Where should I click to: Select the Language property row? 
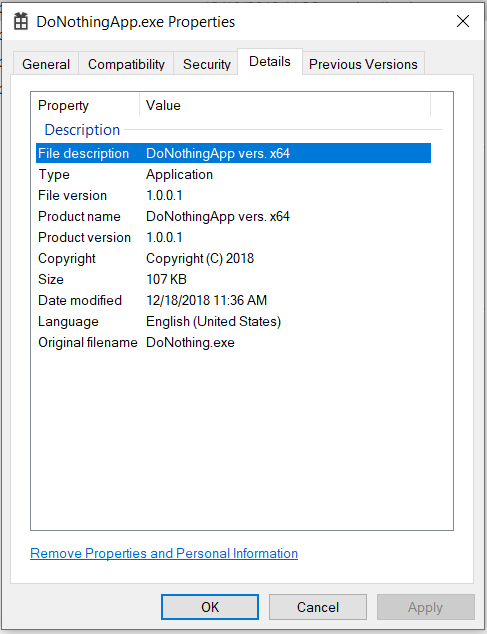[233, 321]
